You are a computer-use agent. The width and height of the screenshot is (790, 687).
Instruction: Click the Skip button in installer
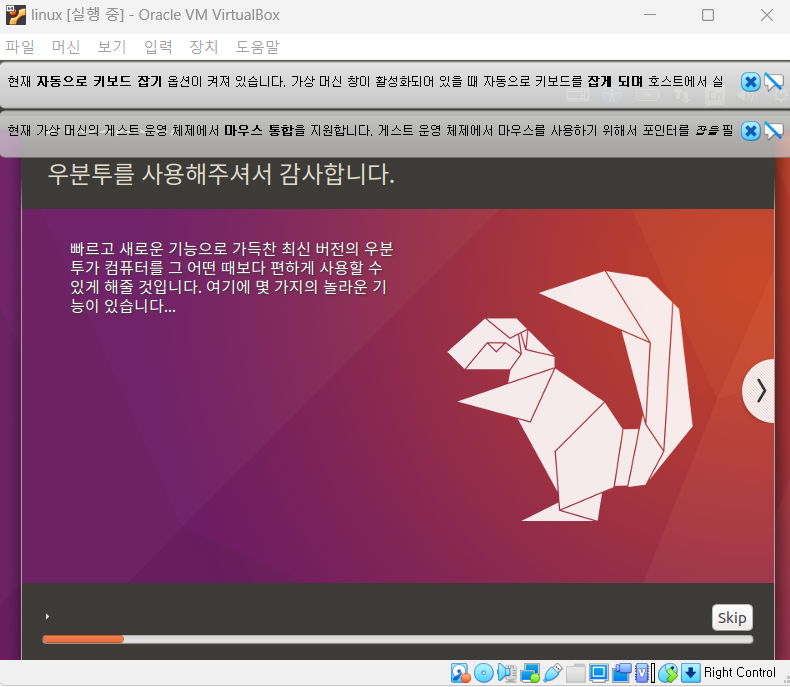(732, 617)
